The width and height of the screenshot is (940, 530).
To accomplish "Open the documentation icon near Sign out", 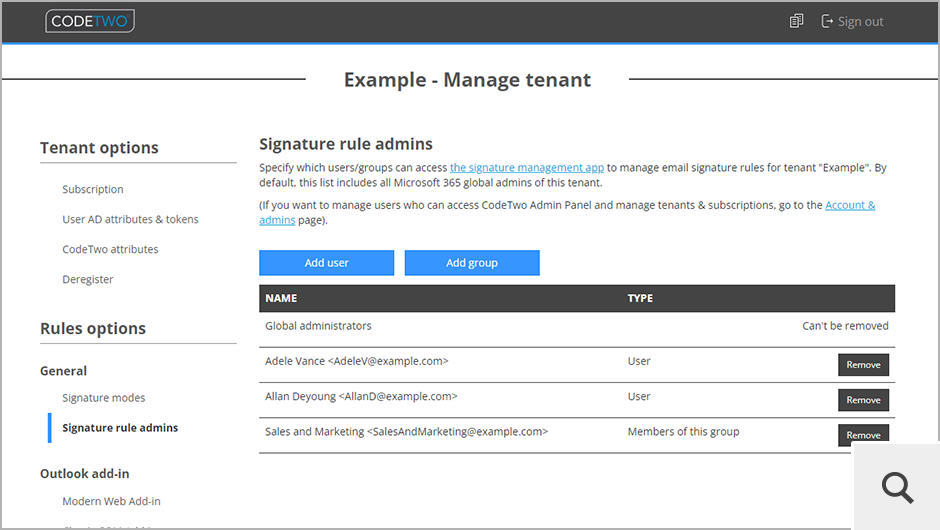I will click(796, 21).
